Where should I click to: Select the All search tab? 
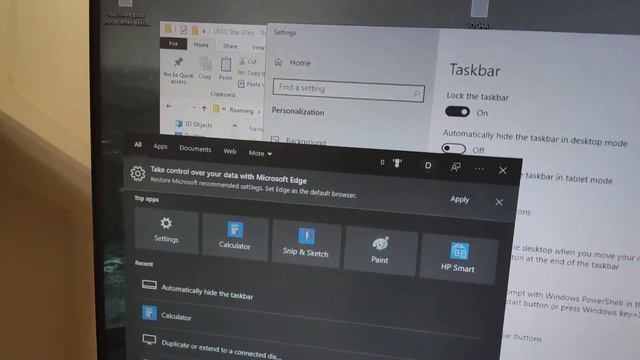(138, 144)
